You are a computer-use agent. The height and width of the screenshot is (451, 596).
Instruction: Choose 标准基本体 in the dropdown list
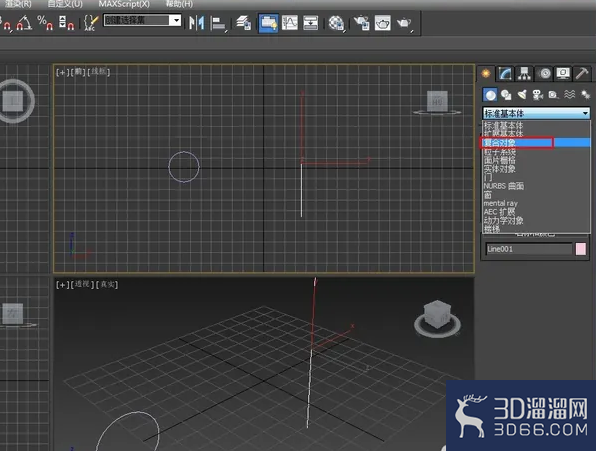coord(536,125)
